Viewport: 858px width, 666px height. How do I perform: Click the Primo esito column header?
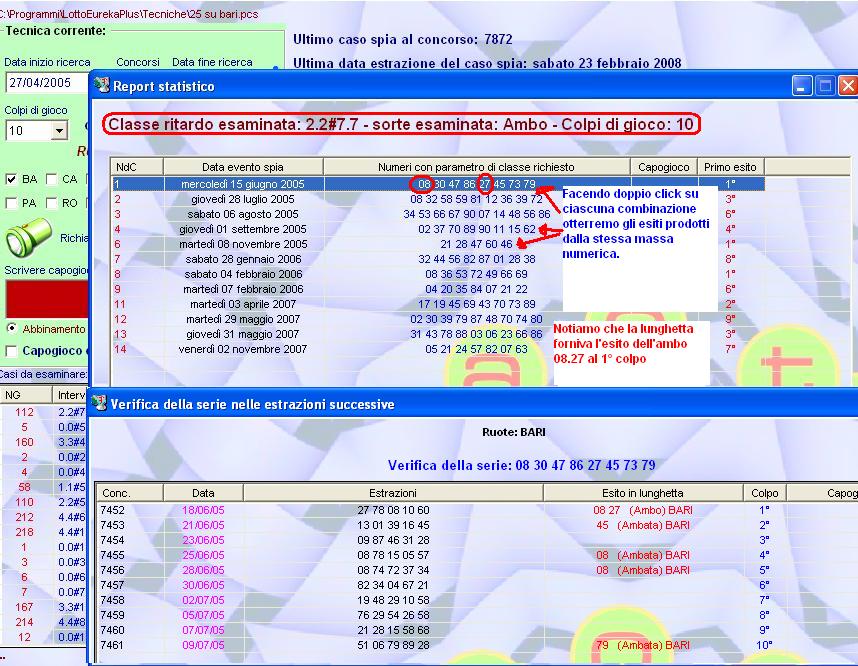pyautogui.click(x=731, y=167)
